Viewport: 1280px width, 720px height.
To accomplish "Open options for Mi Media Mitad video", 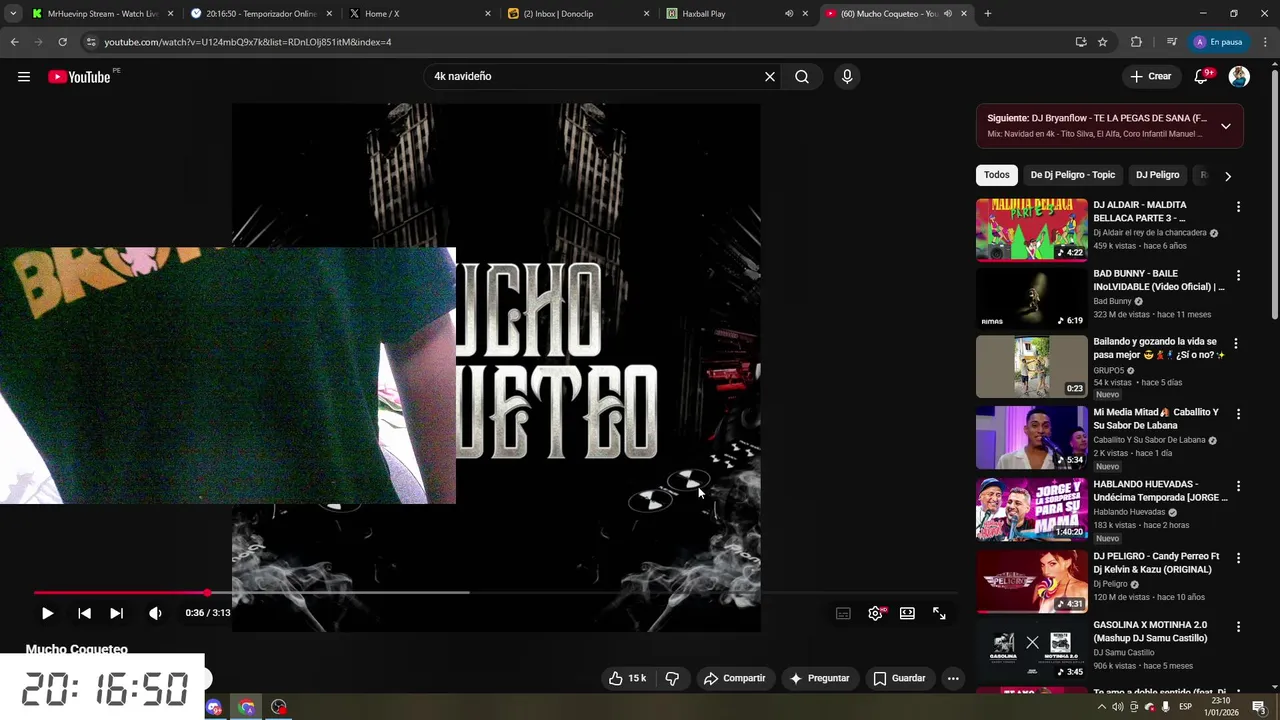I will [1238, 414].
